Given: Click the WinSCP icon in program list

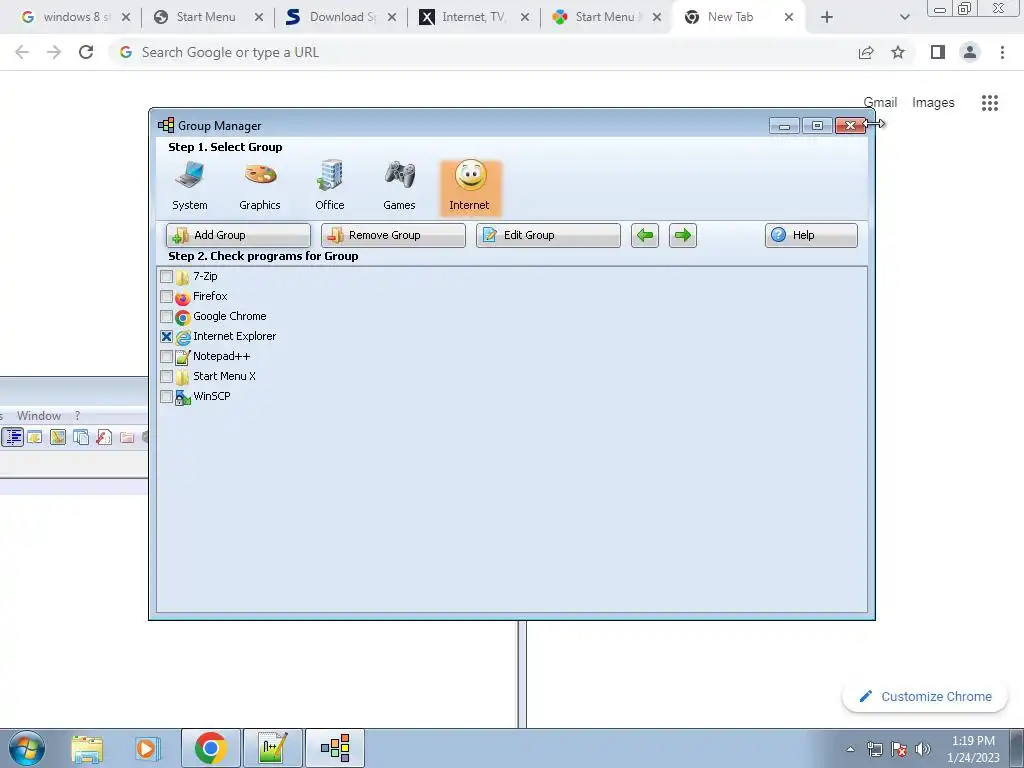Looking at the screenshot, I should [x=183, y=397].
